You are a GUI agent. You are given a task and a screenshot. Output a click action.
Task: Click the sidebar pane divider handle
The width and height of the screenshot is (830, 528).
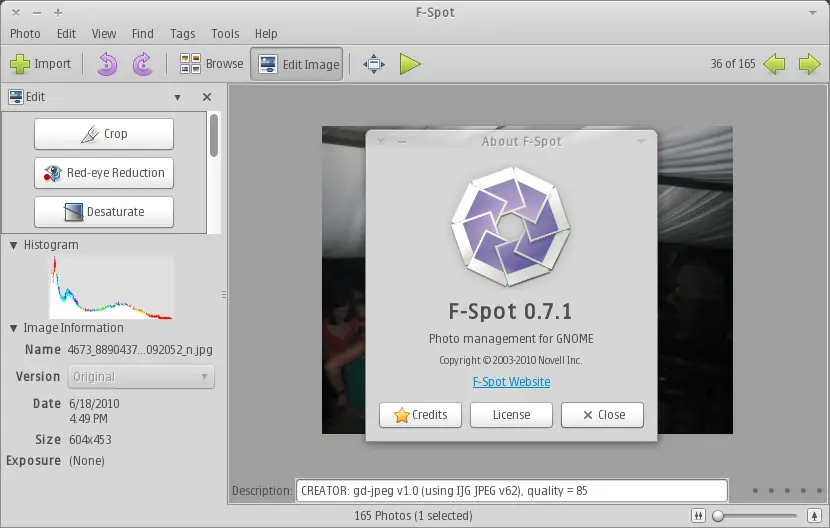click(224, 294)
